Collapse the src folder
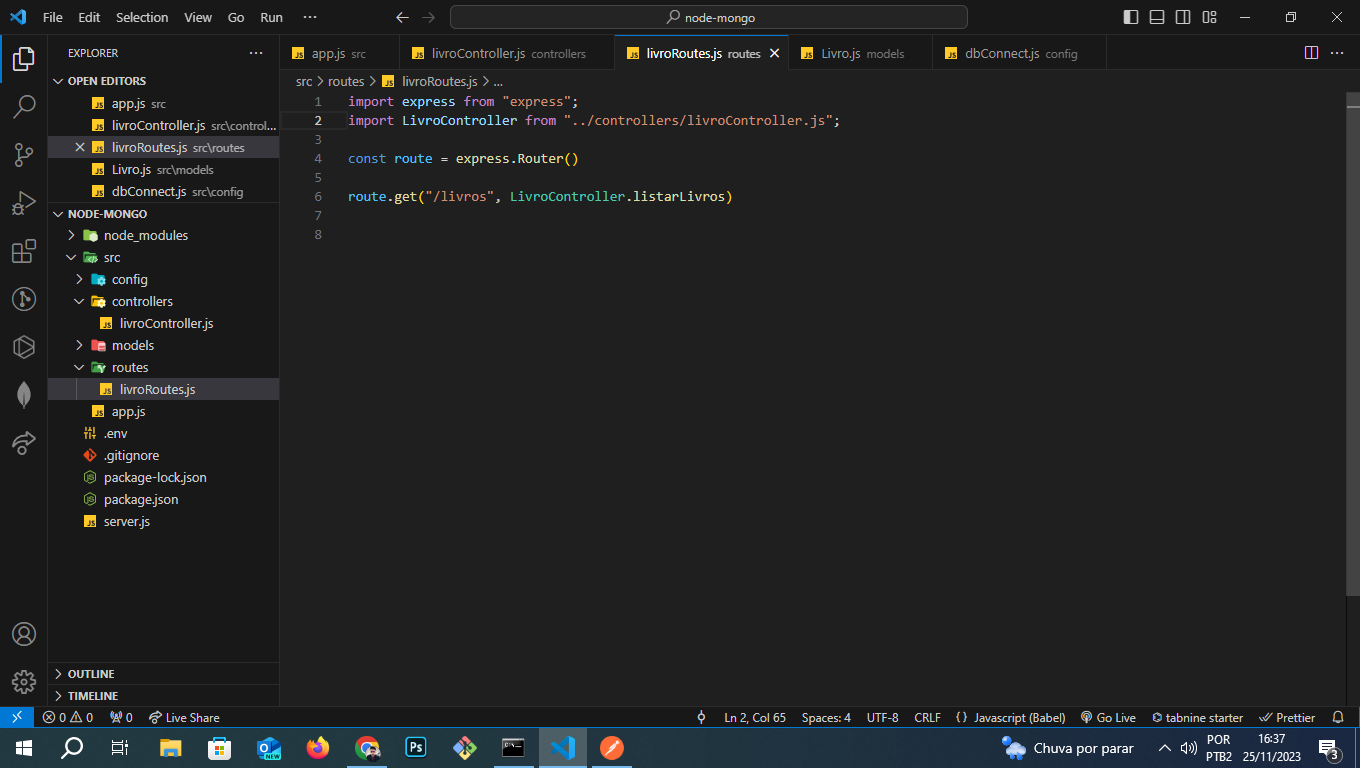 [163, 257]
